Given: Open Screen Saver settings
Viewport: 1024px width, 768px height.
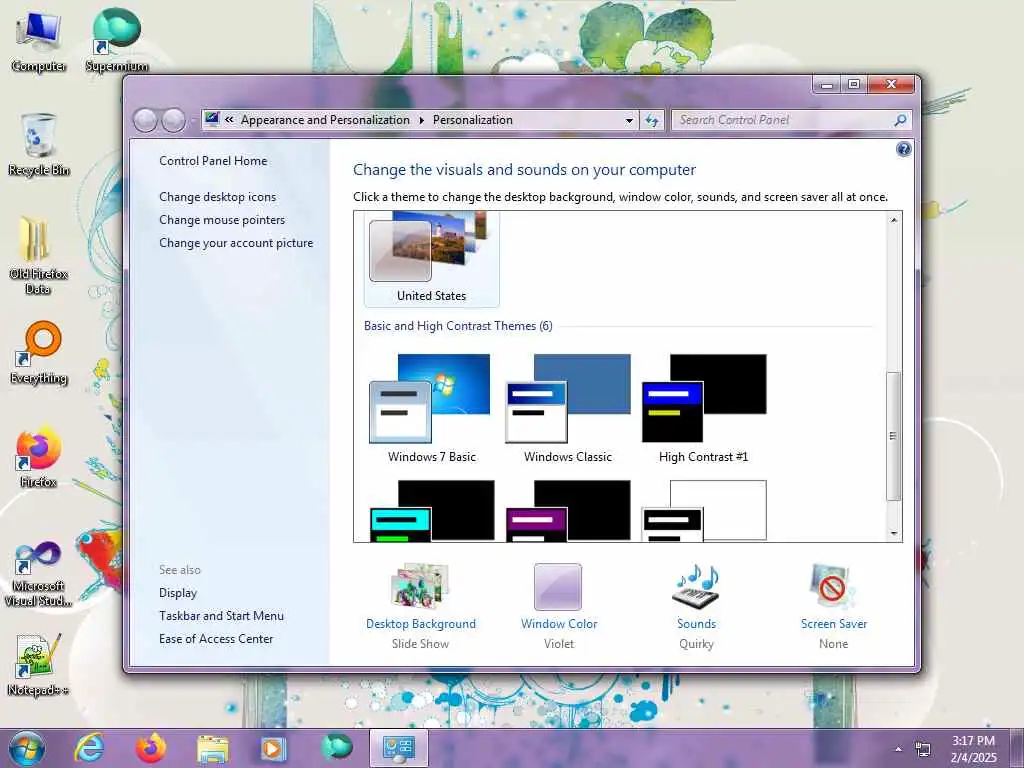Looking at the screenshot, I should click(x=834, y=606).
